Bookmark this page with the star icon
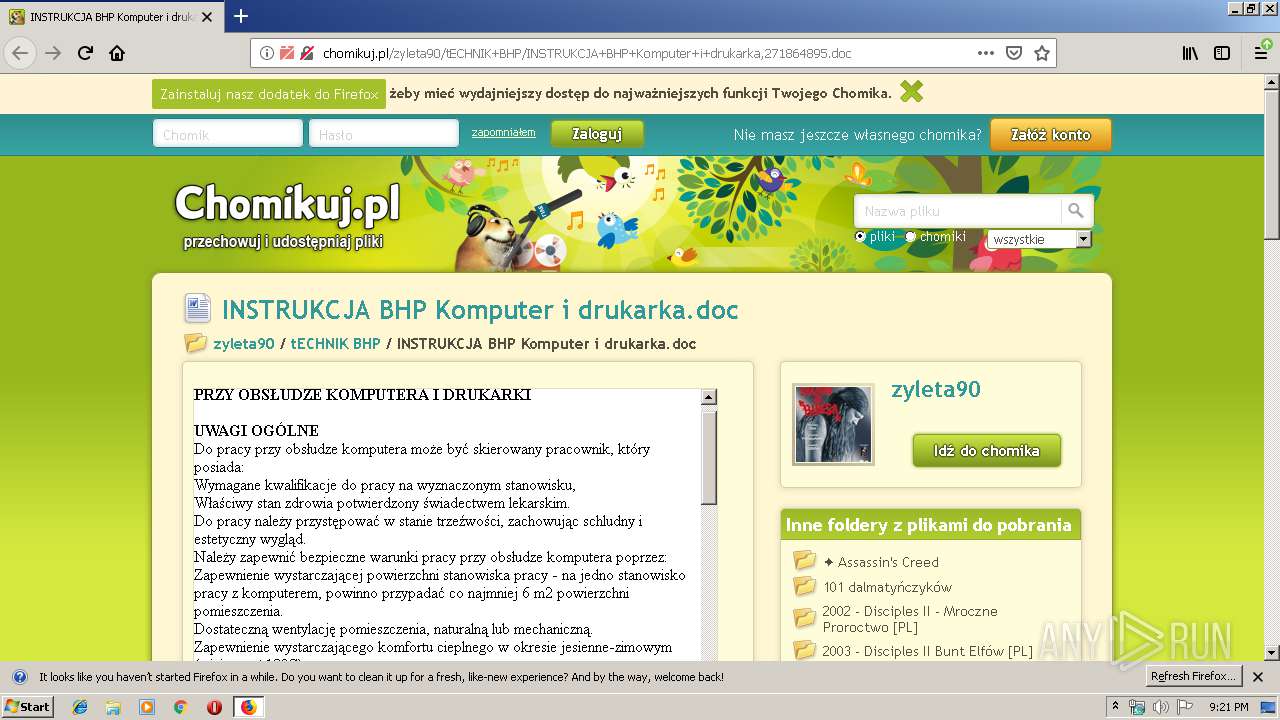 tap(1042, 53)
